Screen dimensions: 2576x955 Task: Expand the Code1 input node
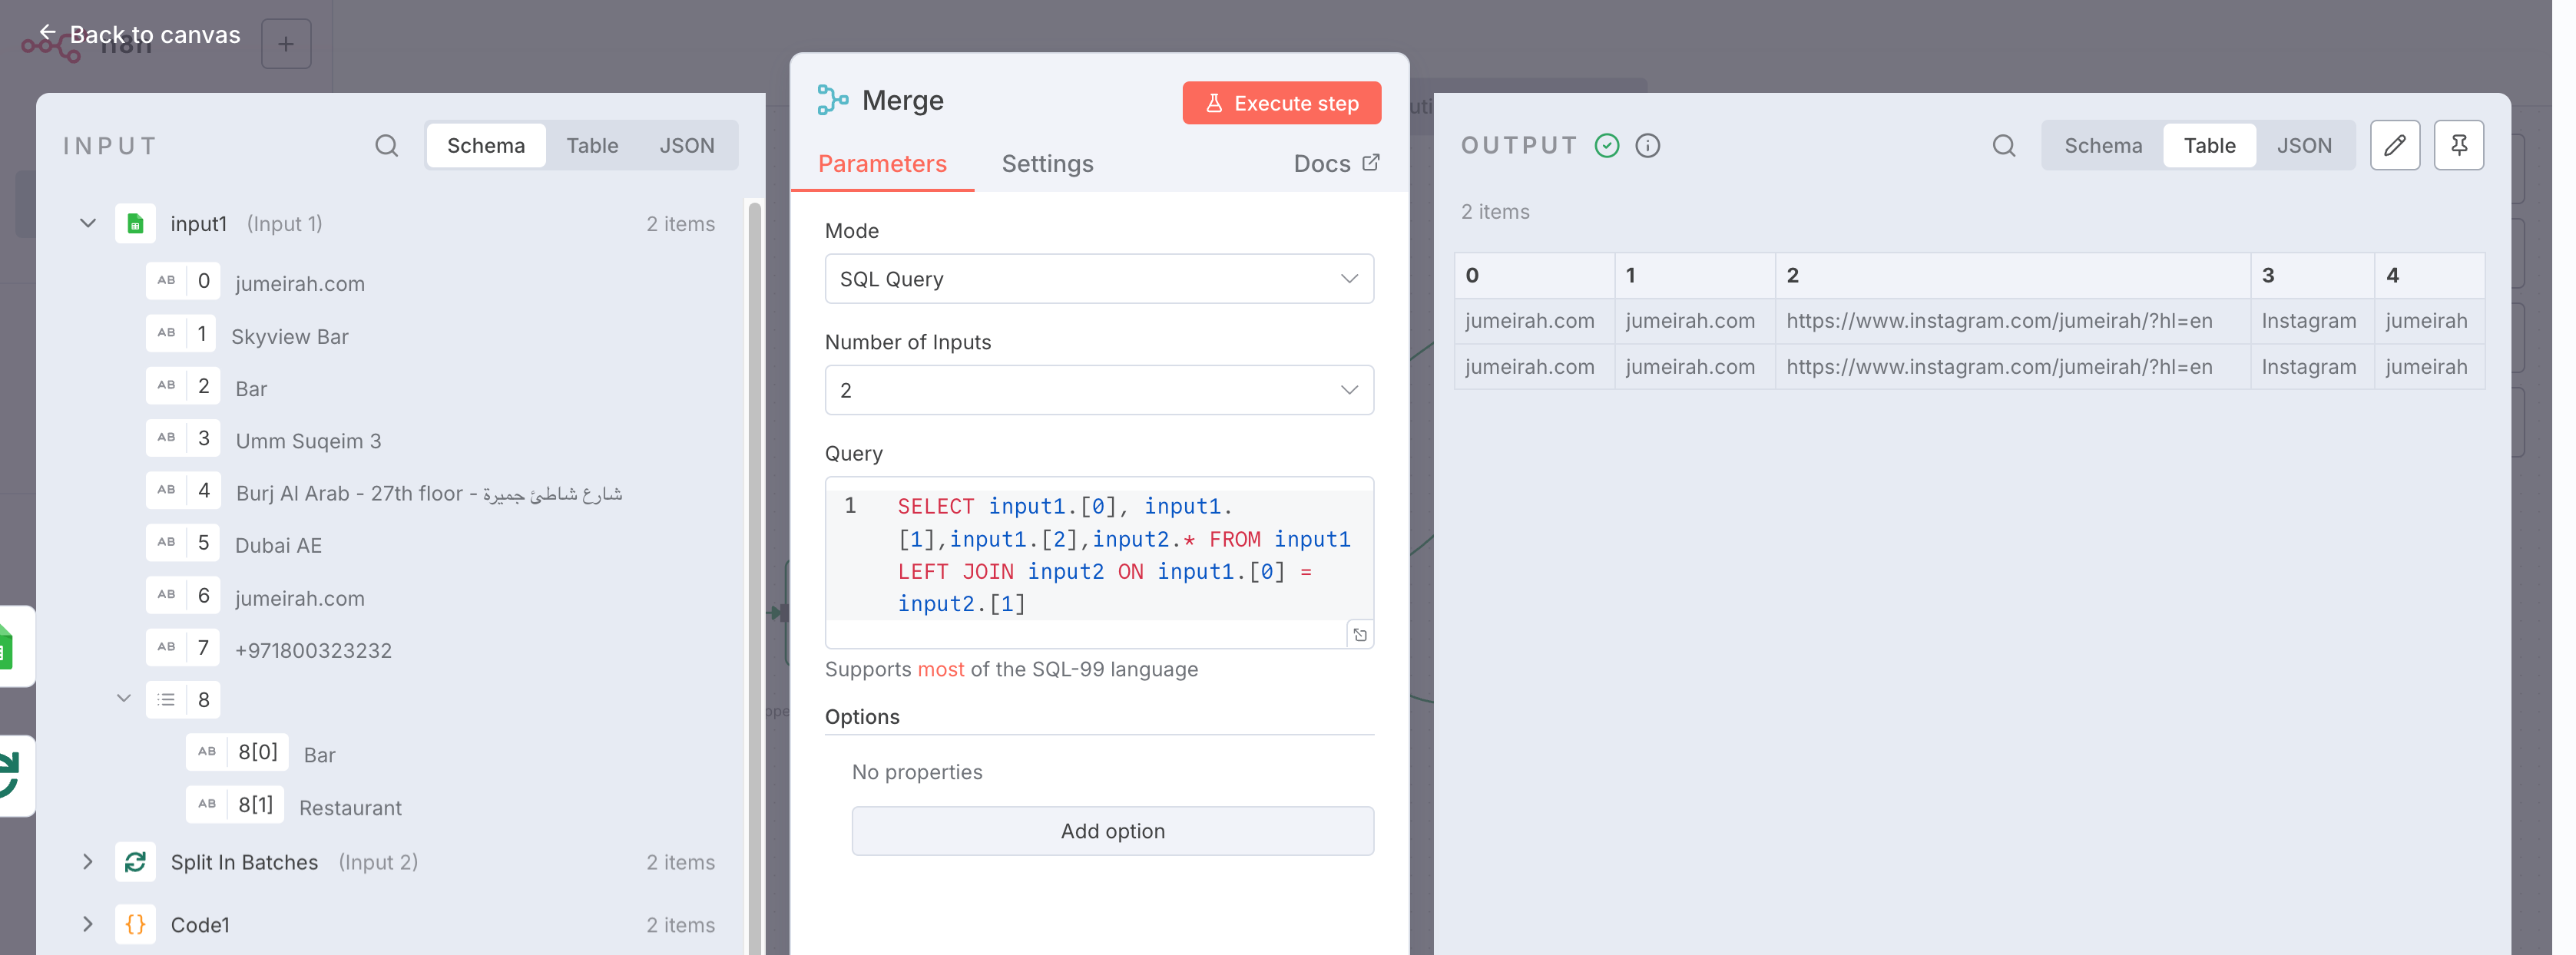pos(88,925)
